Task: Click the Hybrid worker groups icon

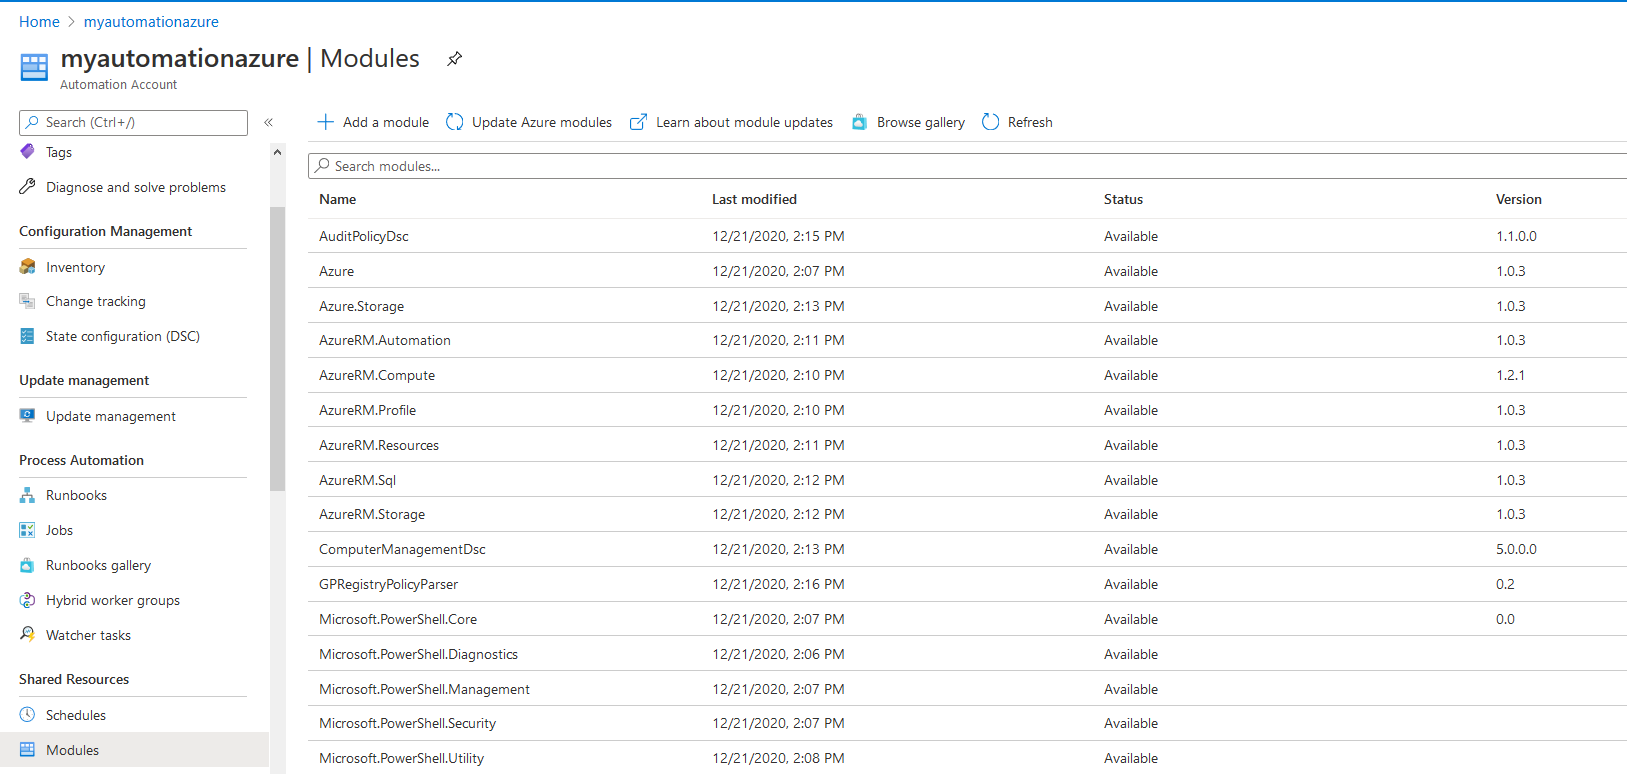Action: click(x=28, y=600)
